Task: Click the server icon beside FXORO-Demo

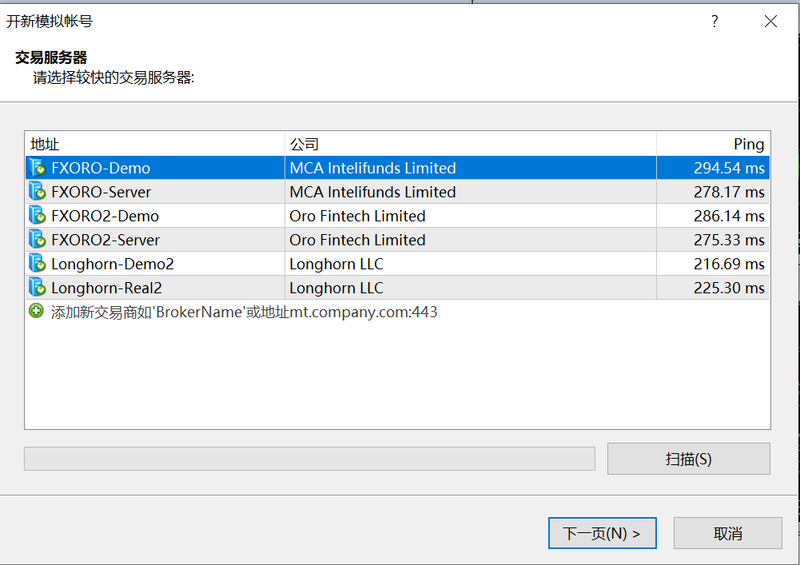Action: 37,167
